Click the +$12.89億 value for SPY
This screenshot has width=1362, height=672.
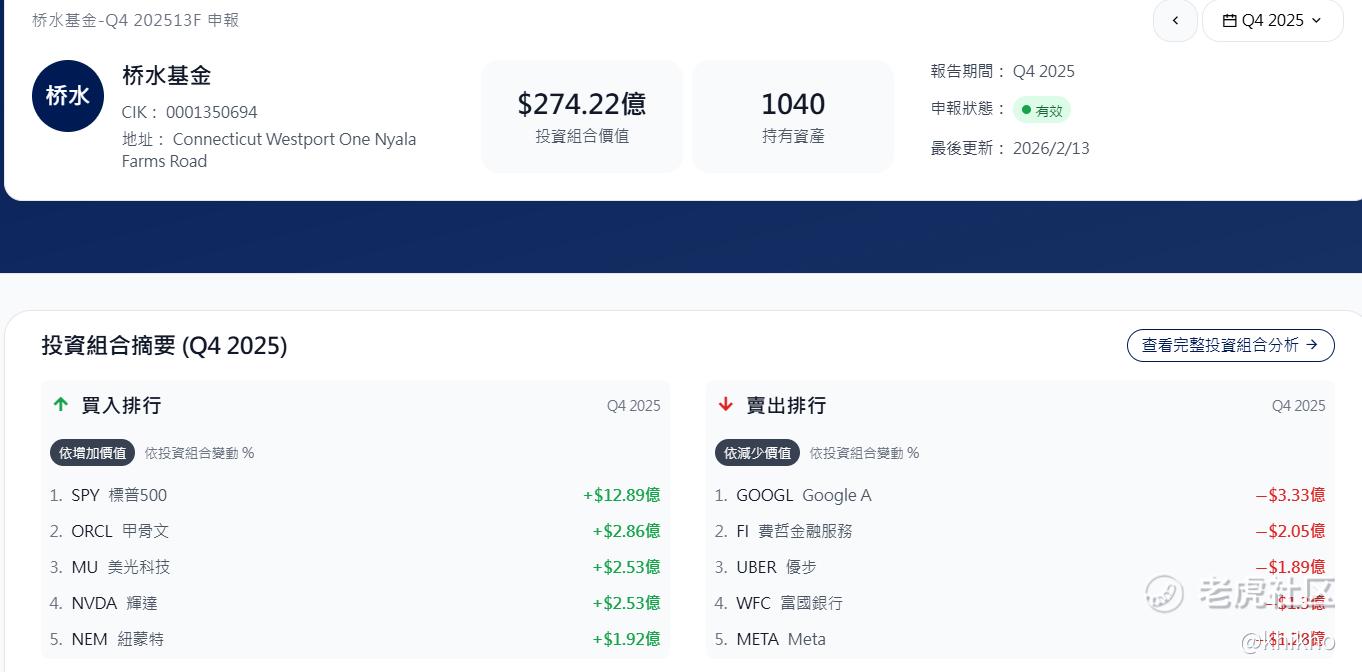(622, 495)
